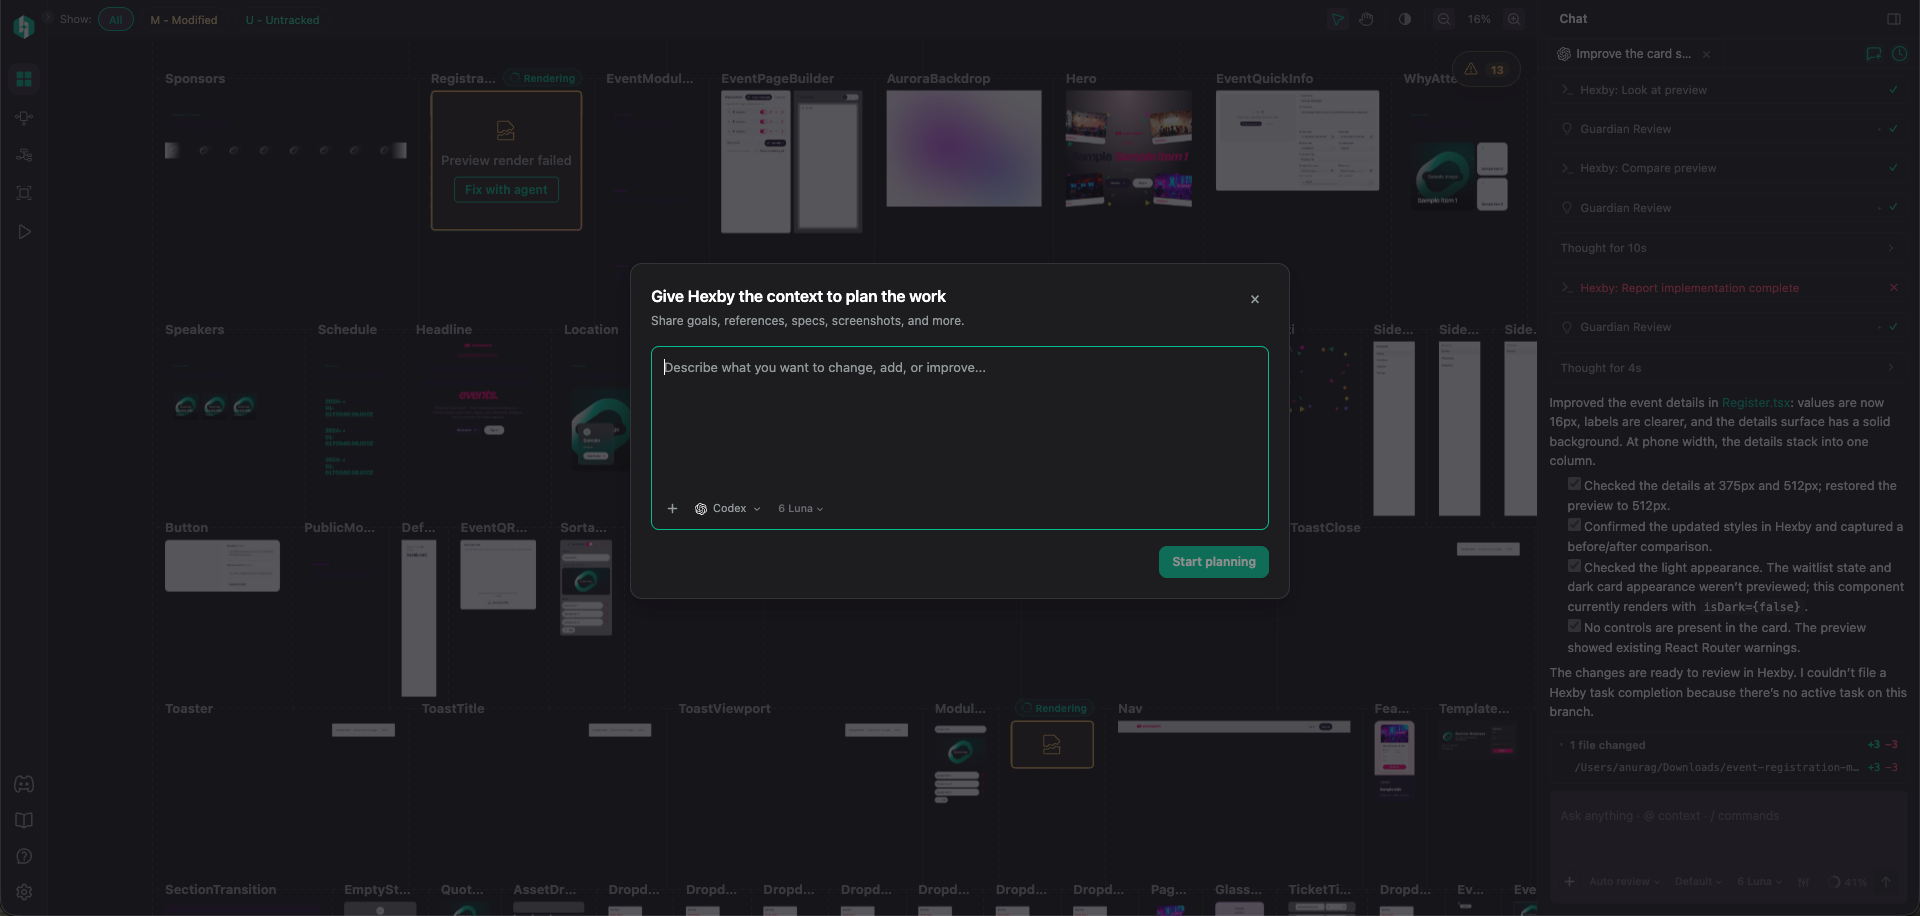Click the Discord icon in sidebar
The width and height of the screenshot is (1920, 916).
[x=24, y=784]
